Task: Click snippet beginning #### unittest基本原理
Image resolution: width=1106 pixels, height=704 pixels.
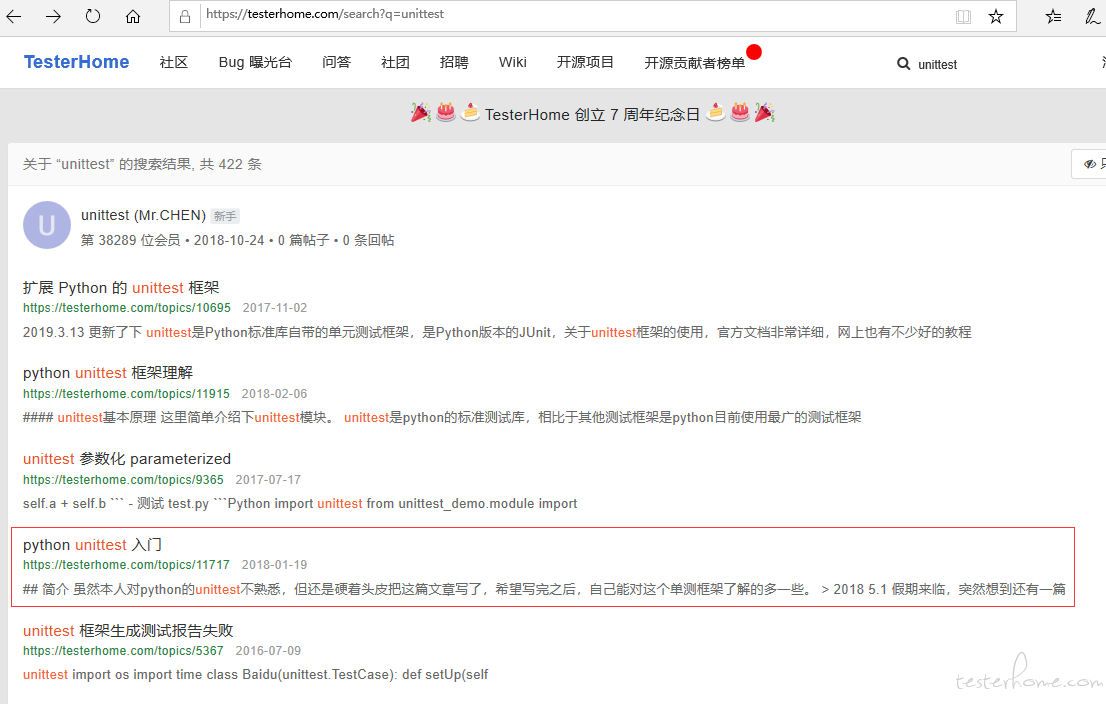Action: [x=442, y=418]
